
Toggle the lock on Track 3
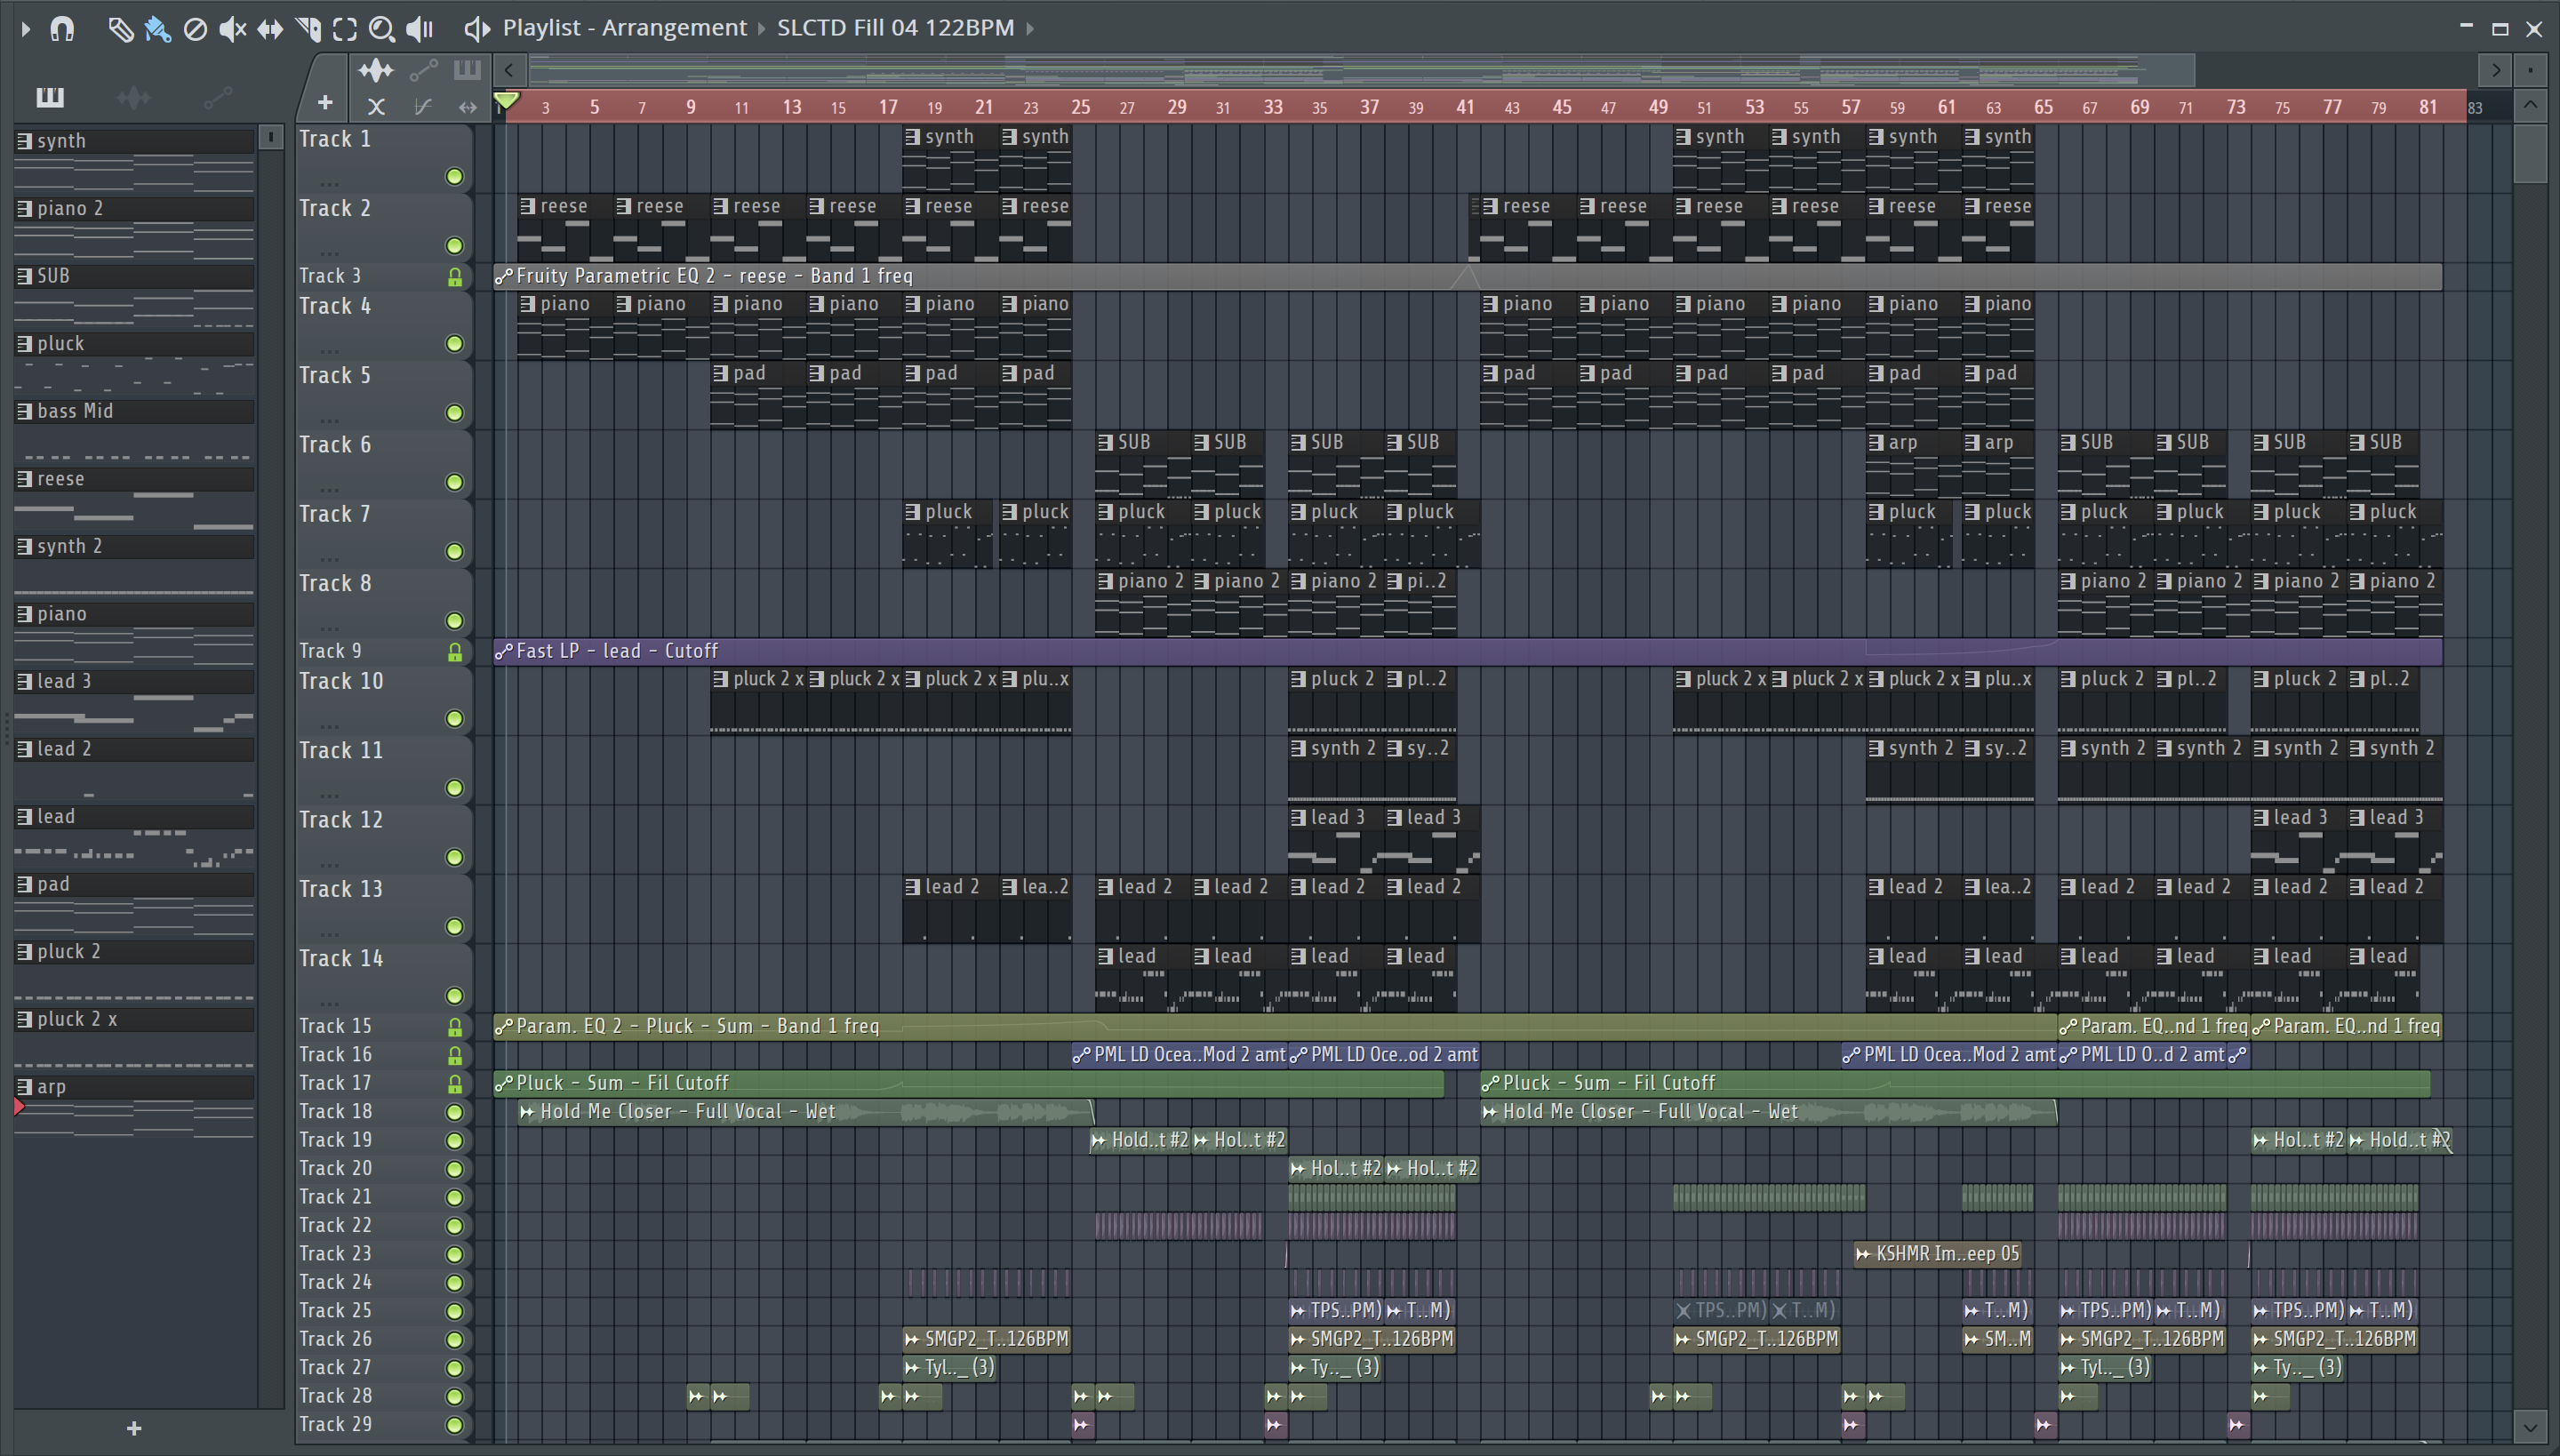[454, 277]
